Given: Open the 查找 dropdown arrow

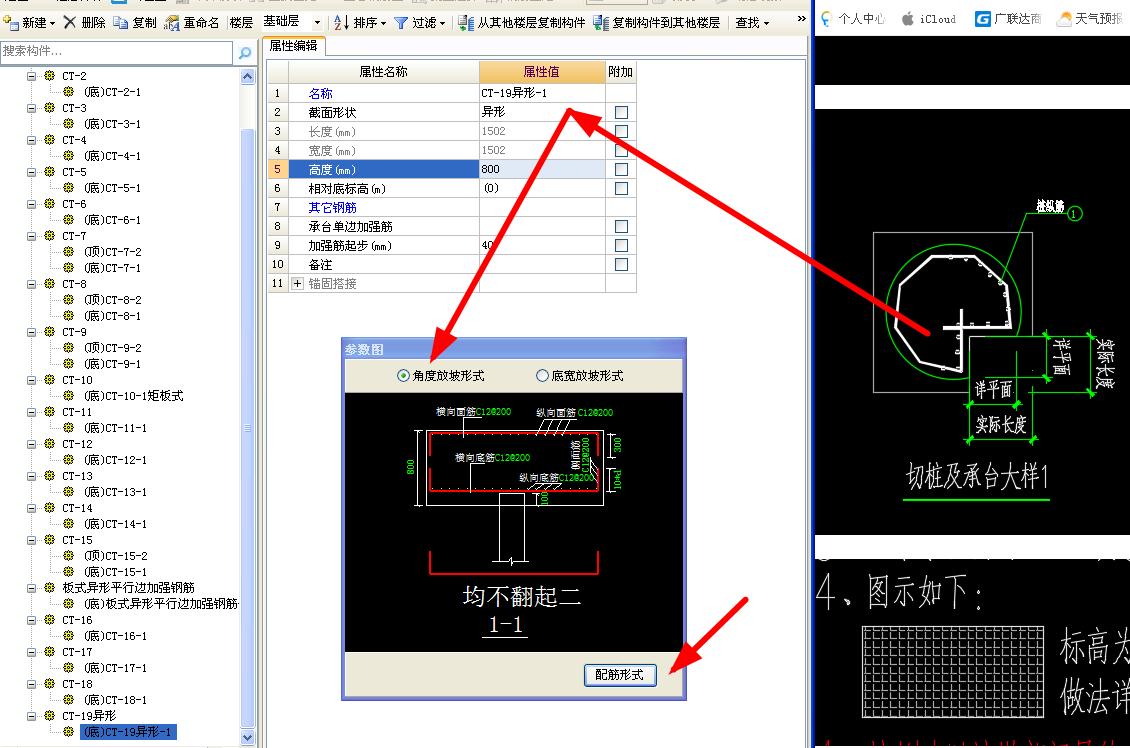Looking at the screenshot, I should [x=766, y=24].
